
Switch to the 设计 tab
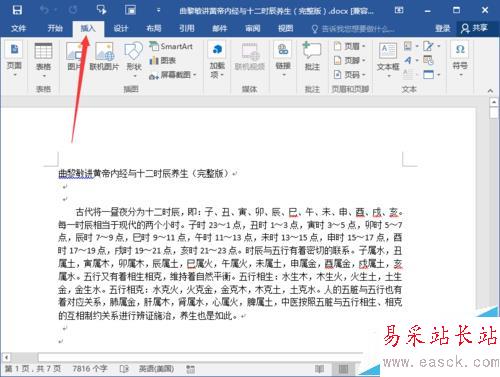(x=121, y=28)
